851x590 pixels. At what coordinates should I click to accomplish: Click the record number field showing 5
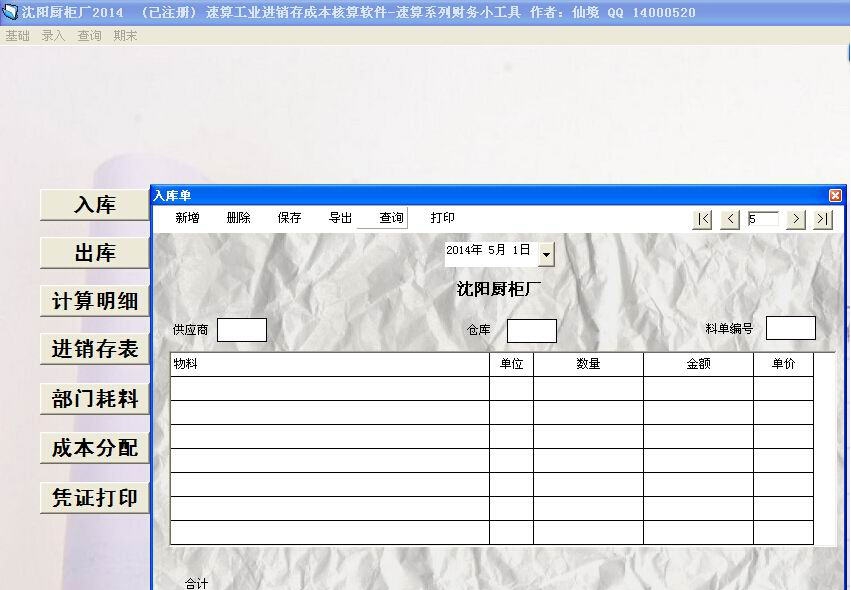pyautogui.click(x=763, y=219)
